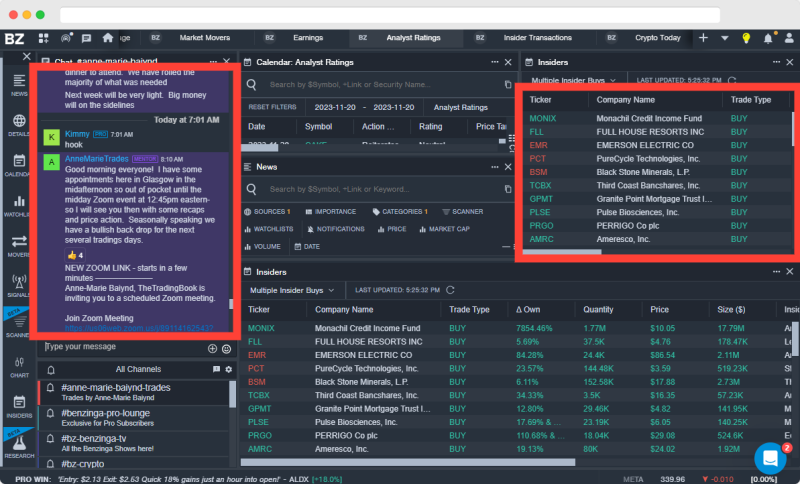Click the Type your message chat input
Image resolution: width=800 pixels, height=484 pixels.
pos(122,347)
